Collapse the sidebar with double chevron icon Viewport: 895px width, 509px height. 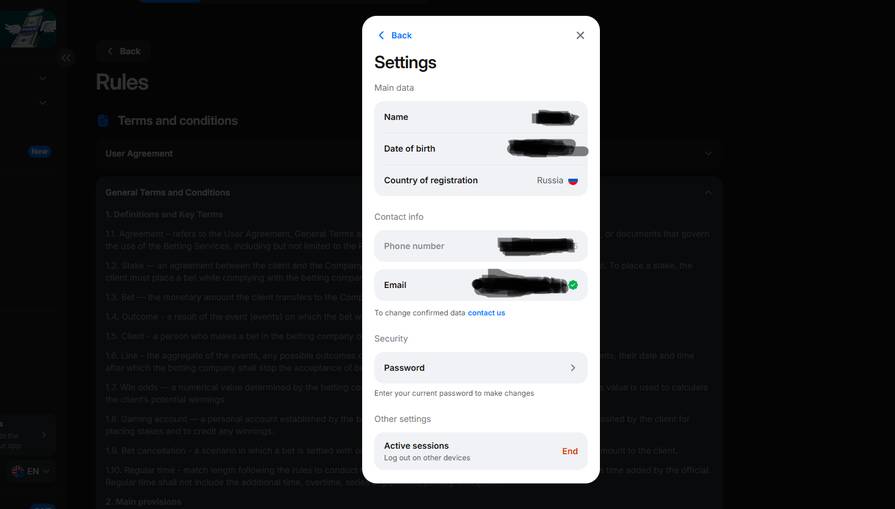tap(66, 58)
